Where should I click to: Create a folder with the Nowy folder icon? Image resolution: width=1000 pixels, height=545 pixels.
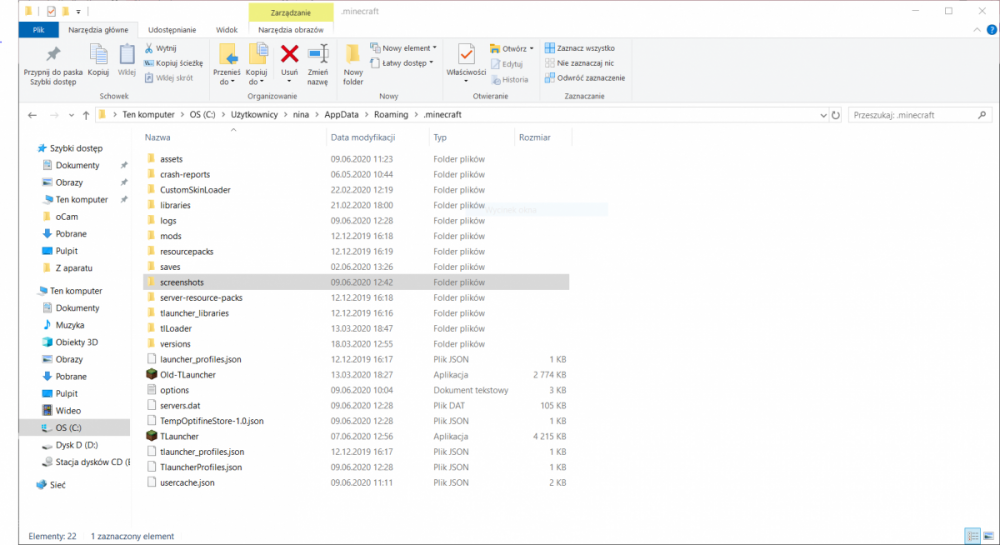[x=353, y=56]
